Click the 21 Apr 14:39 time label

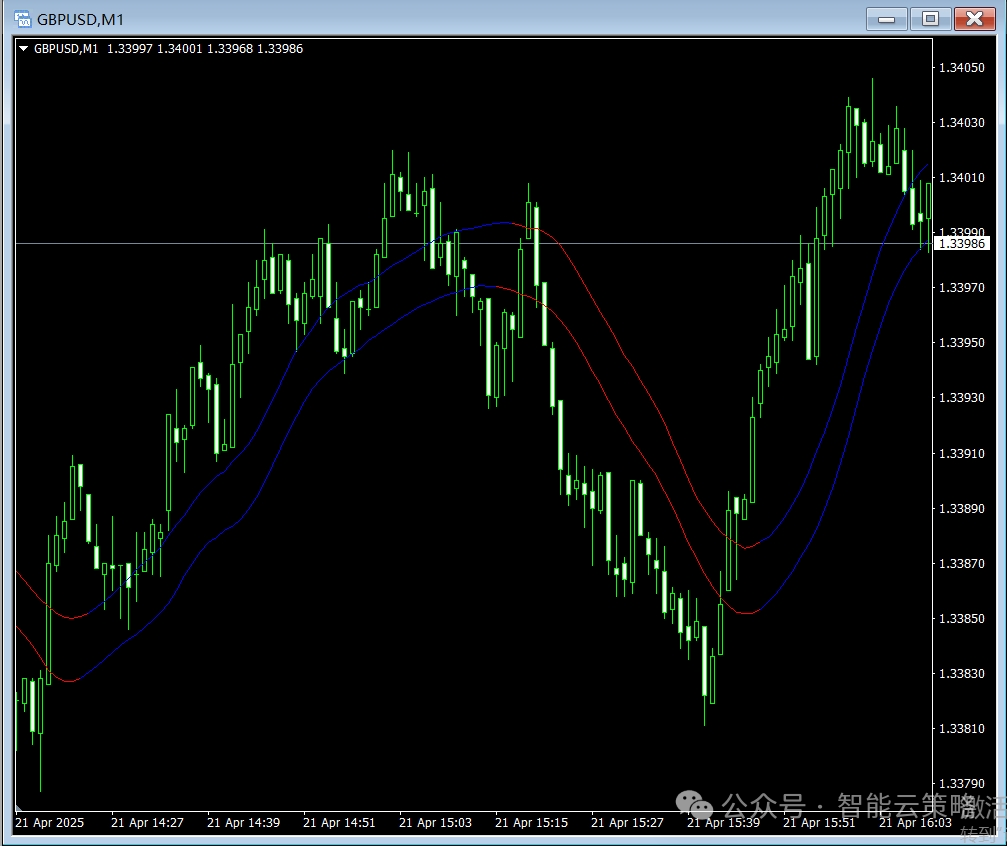(x=243, y=823)
